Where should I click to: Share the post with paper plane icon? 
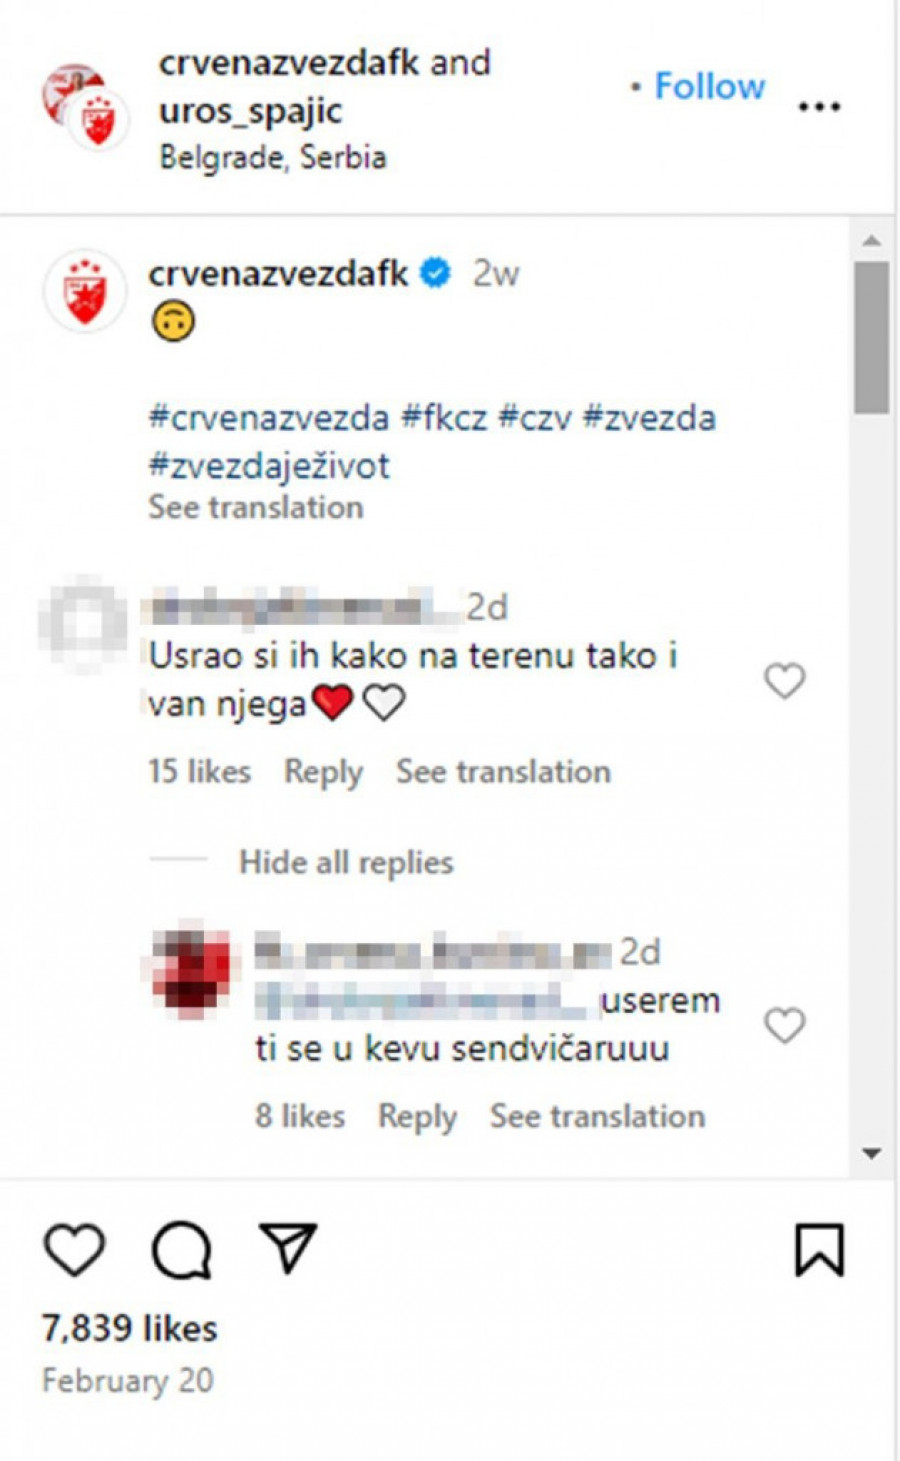(x=288, y=1247)
